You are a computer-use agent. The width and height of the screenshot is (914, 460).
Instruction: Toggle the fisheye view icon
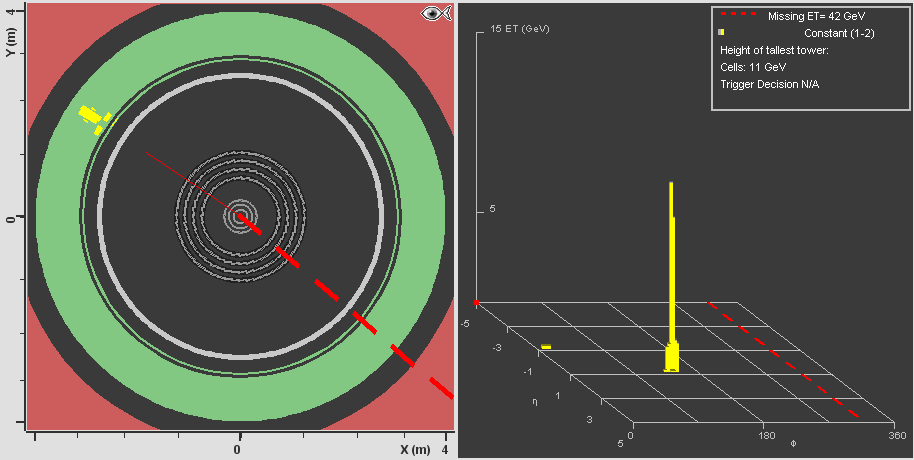(435, 13)
